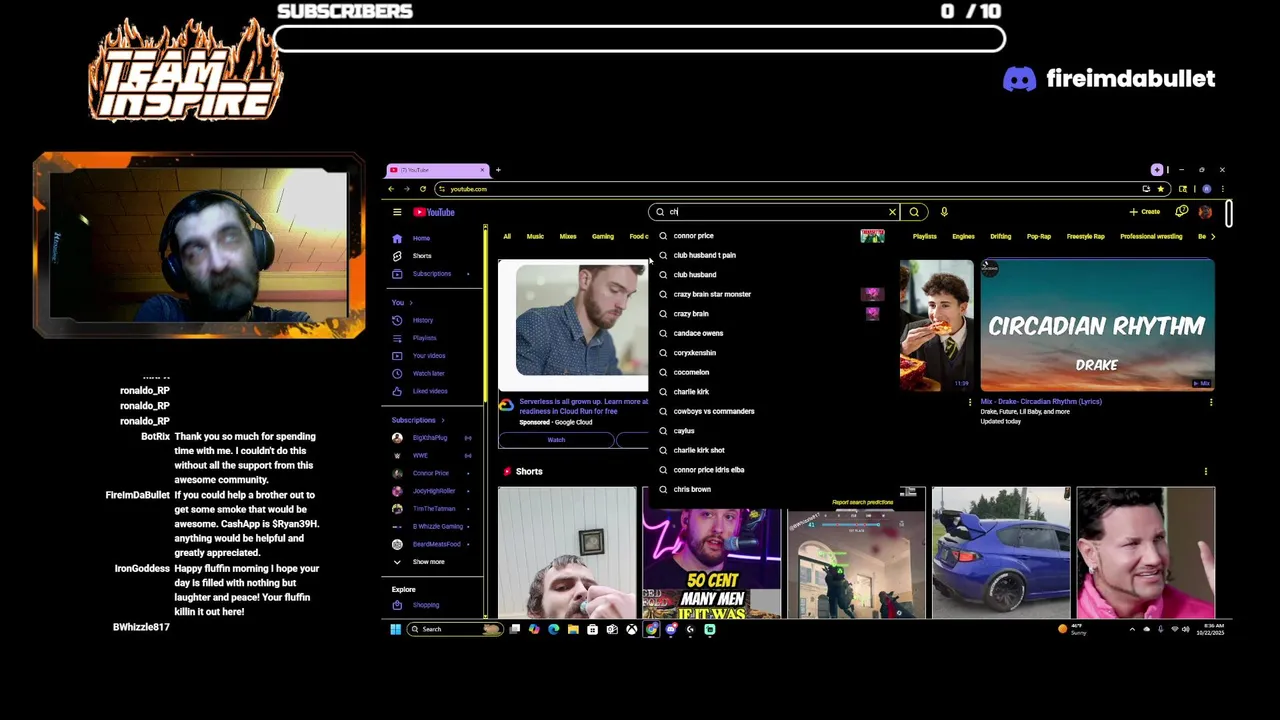Image resolution: width=1280 pixels, height=720 pixels.
Task: Click the Create button
Action: (1145, 212)
